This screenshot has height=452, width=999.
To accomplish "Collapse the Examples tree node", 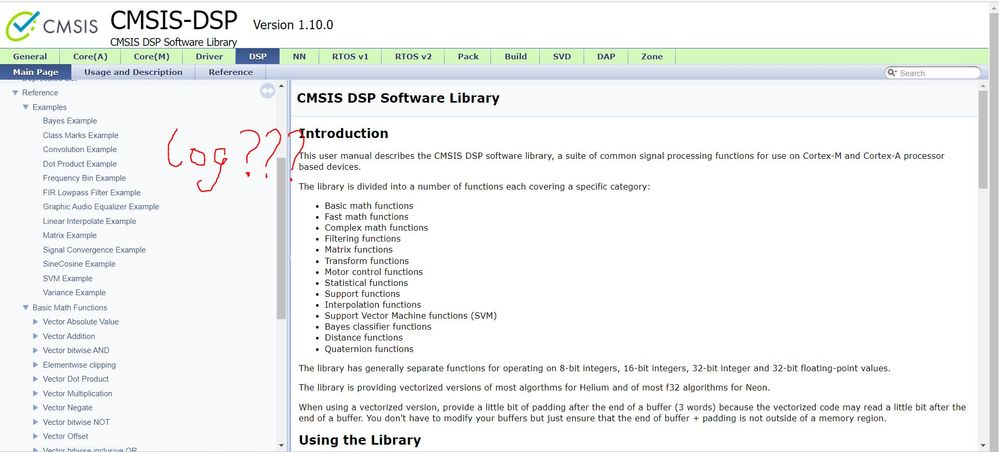I will [25, 107].
